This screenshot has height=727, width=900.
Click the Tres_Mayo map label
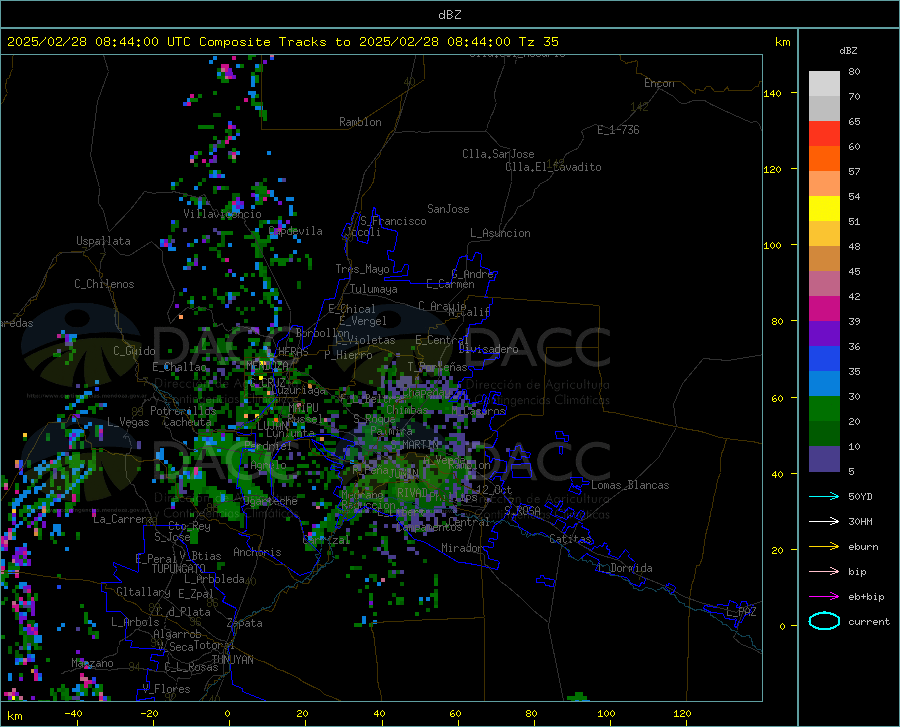coord(362,269)
